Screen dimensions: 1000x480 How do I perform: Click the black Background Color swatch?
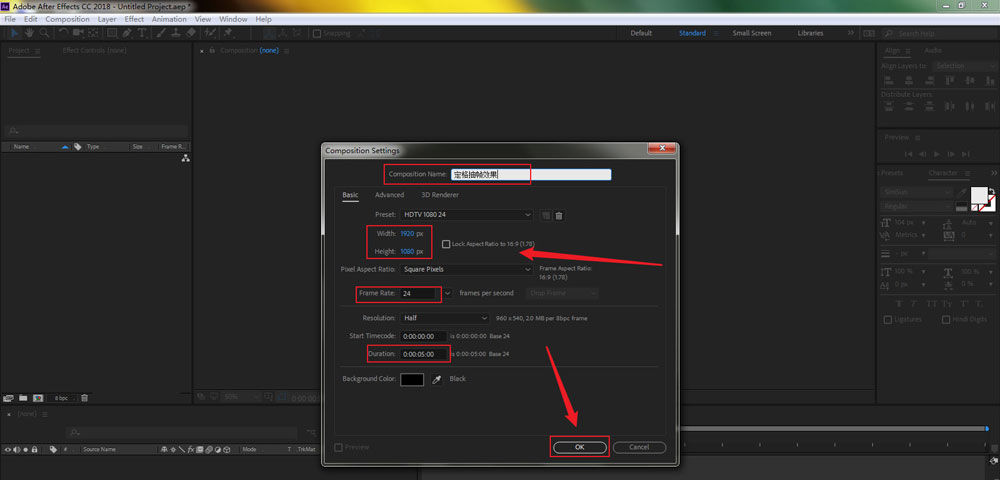412,379
